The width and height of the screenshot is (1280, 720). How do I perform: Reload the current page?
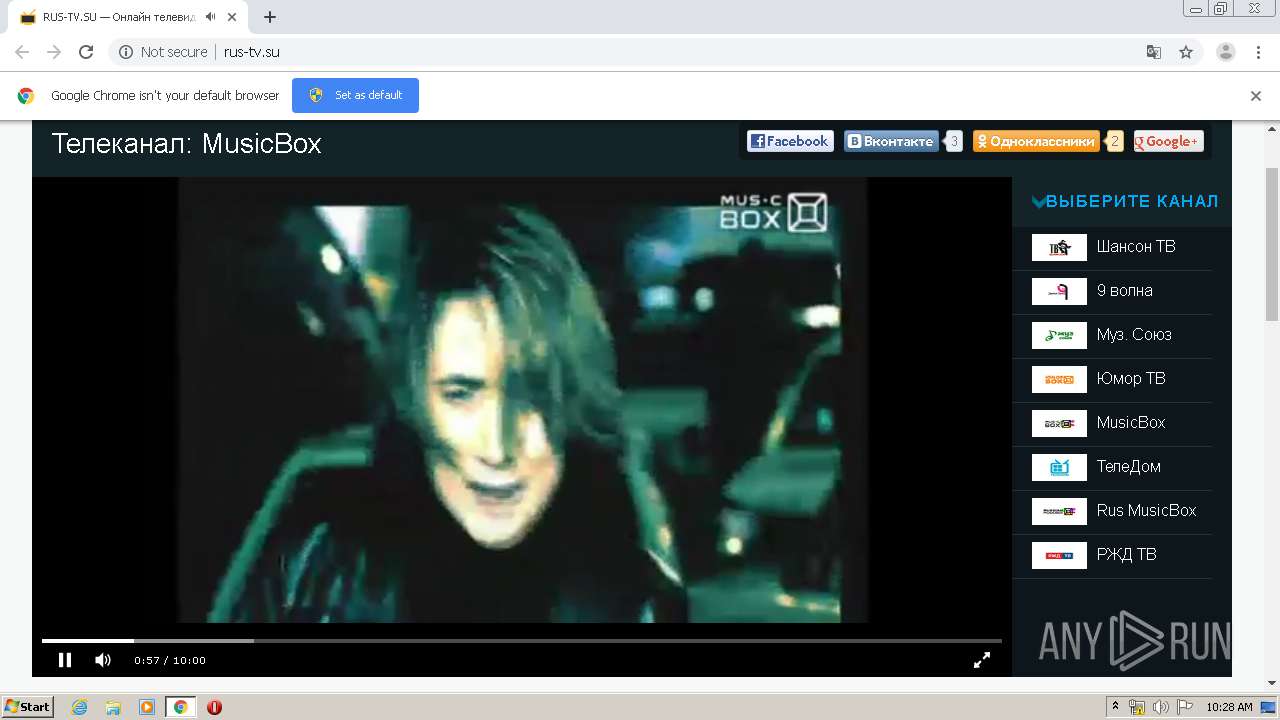[x=86, y=52]
